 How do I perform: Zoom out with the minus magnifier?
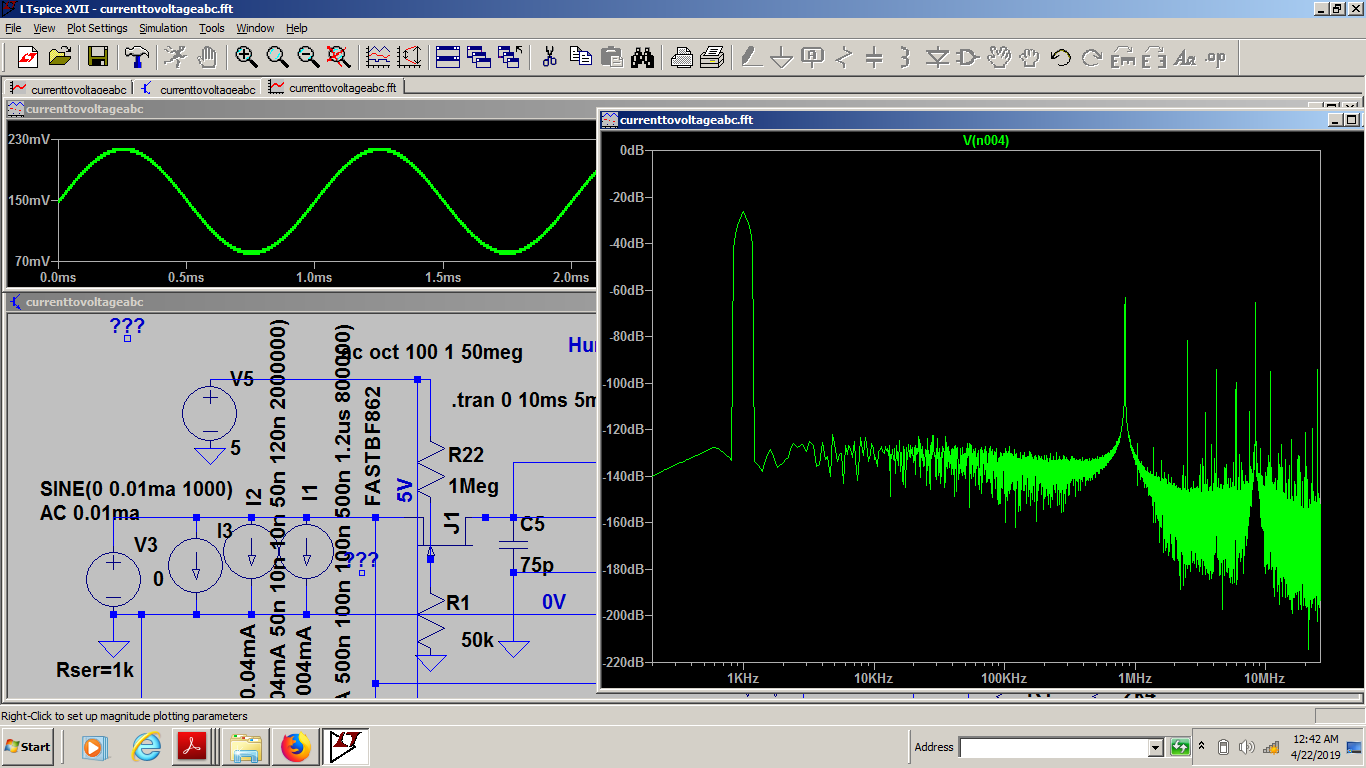click(308, 57)
